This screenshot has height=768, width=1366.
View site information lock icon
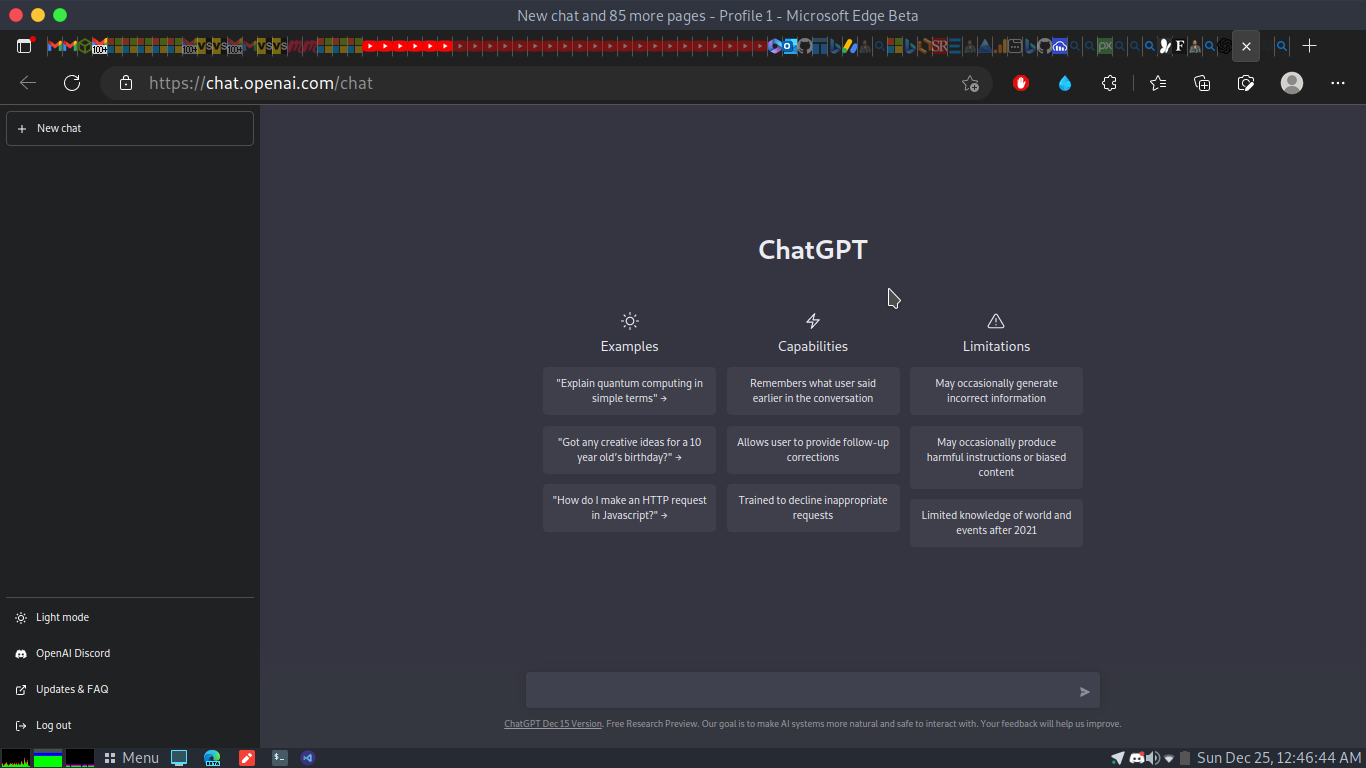click(125, 83)
